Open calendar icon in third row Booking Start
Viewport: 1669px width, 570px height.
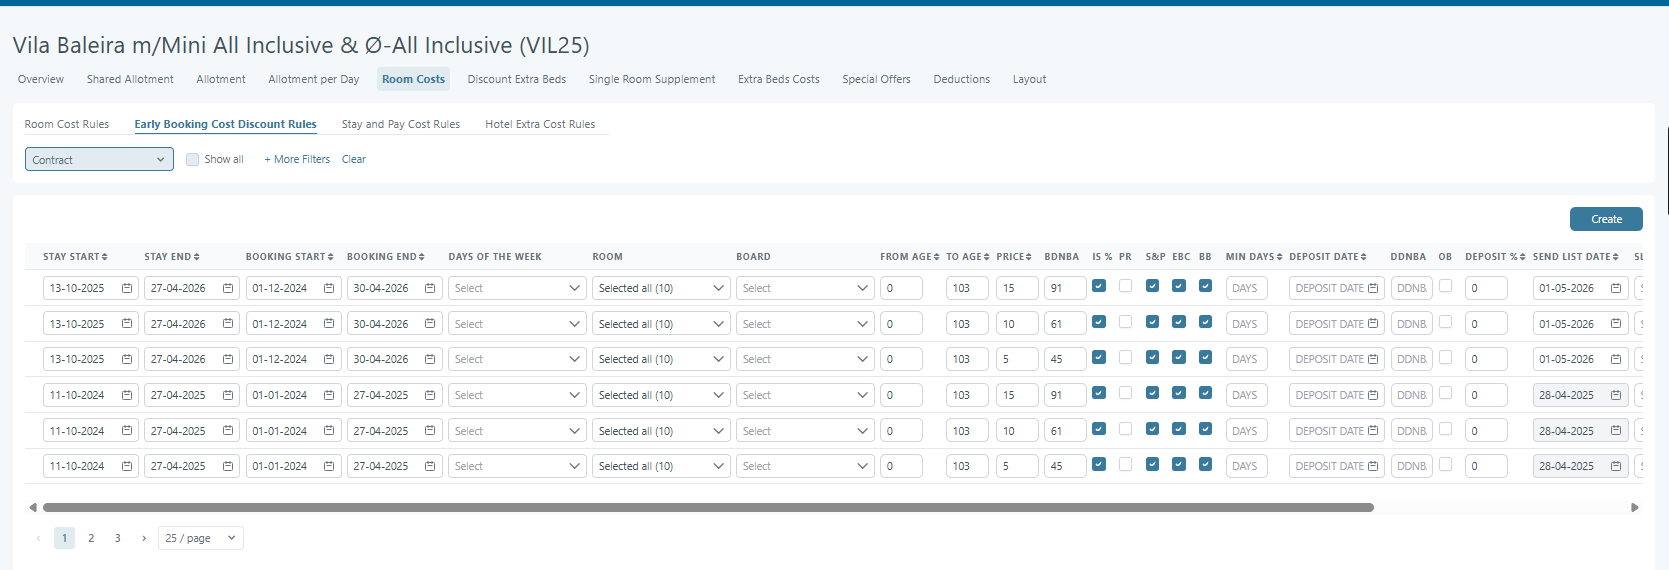329,359
